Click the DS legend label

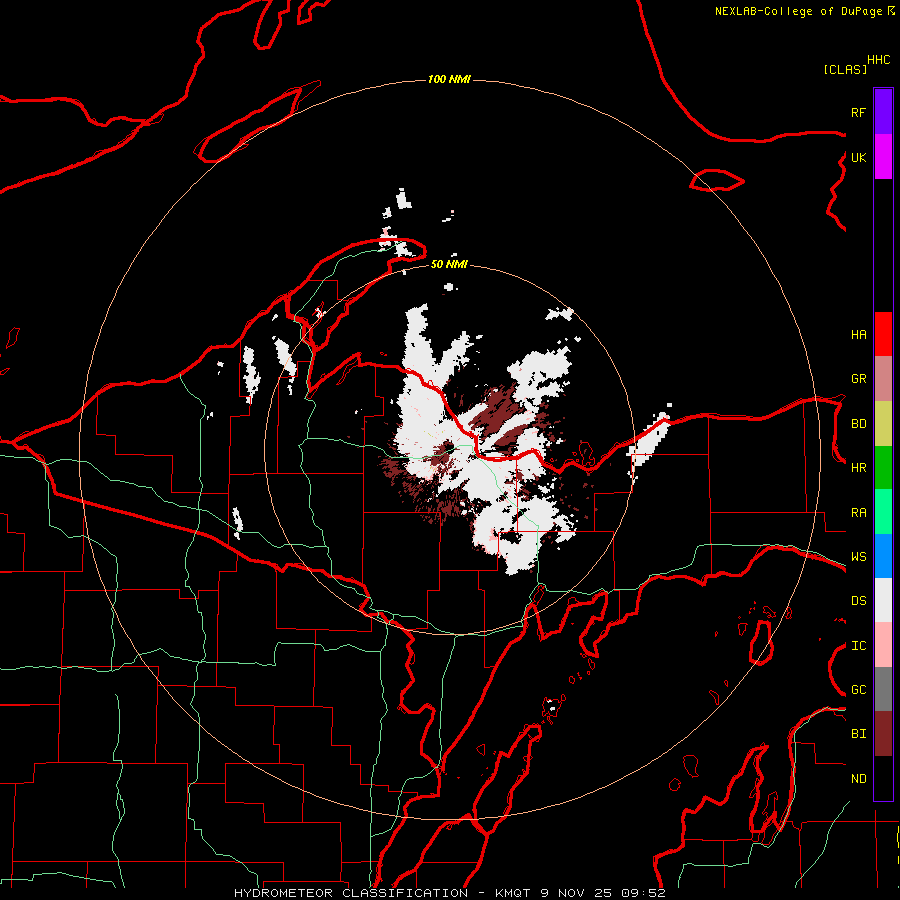tap(858, 601)
